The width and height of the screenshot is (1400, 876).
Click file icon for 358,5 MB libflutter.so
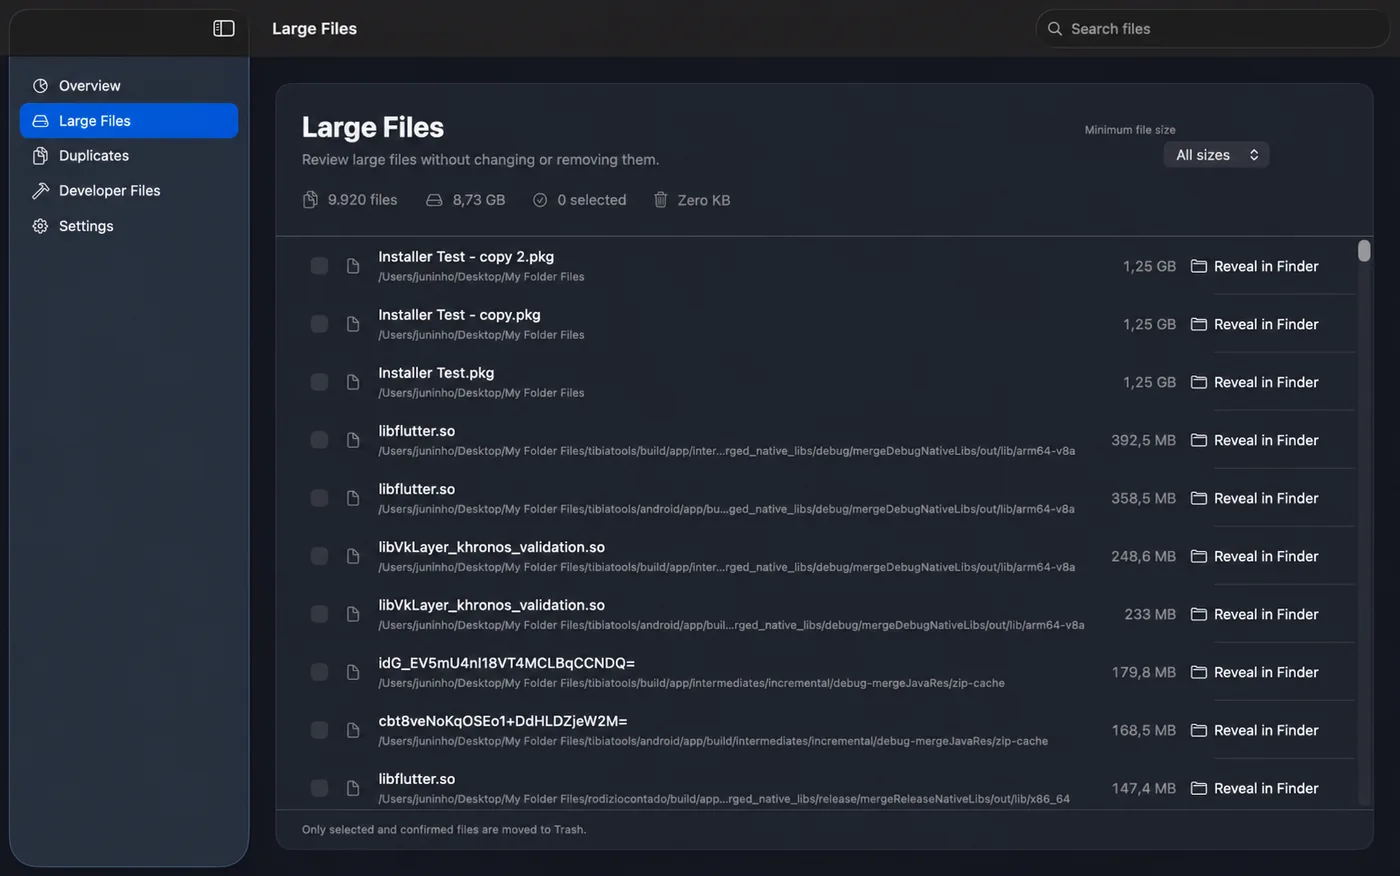[353, 498]
